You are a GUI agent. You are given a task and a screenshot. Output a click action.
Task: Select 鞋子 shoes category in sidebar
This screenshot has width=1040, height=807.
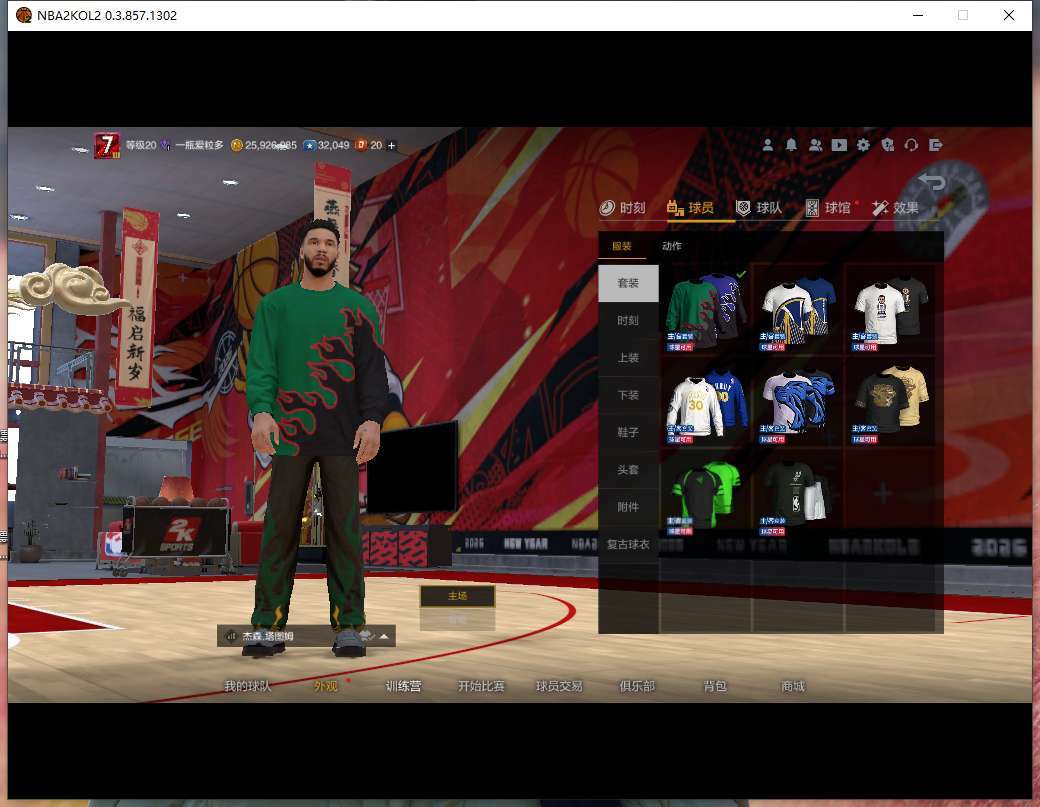tap(628, 432)
